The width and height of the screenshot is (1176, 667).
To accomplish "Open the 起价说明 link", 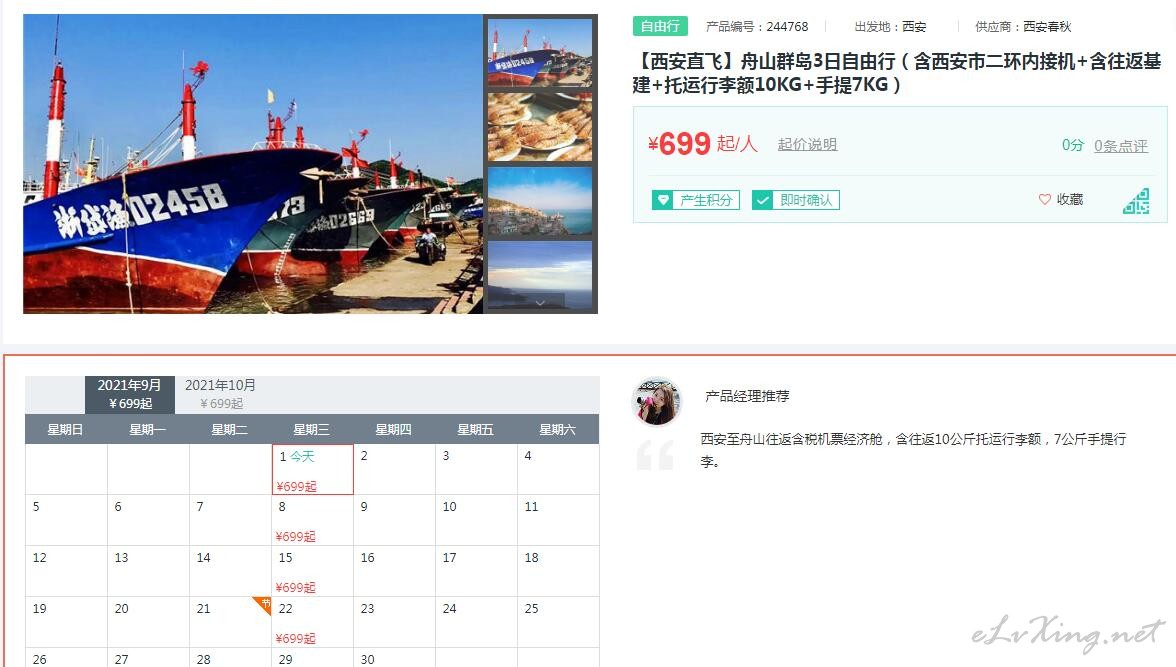I will coord(807,144).
